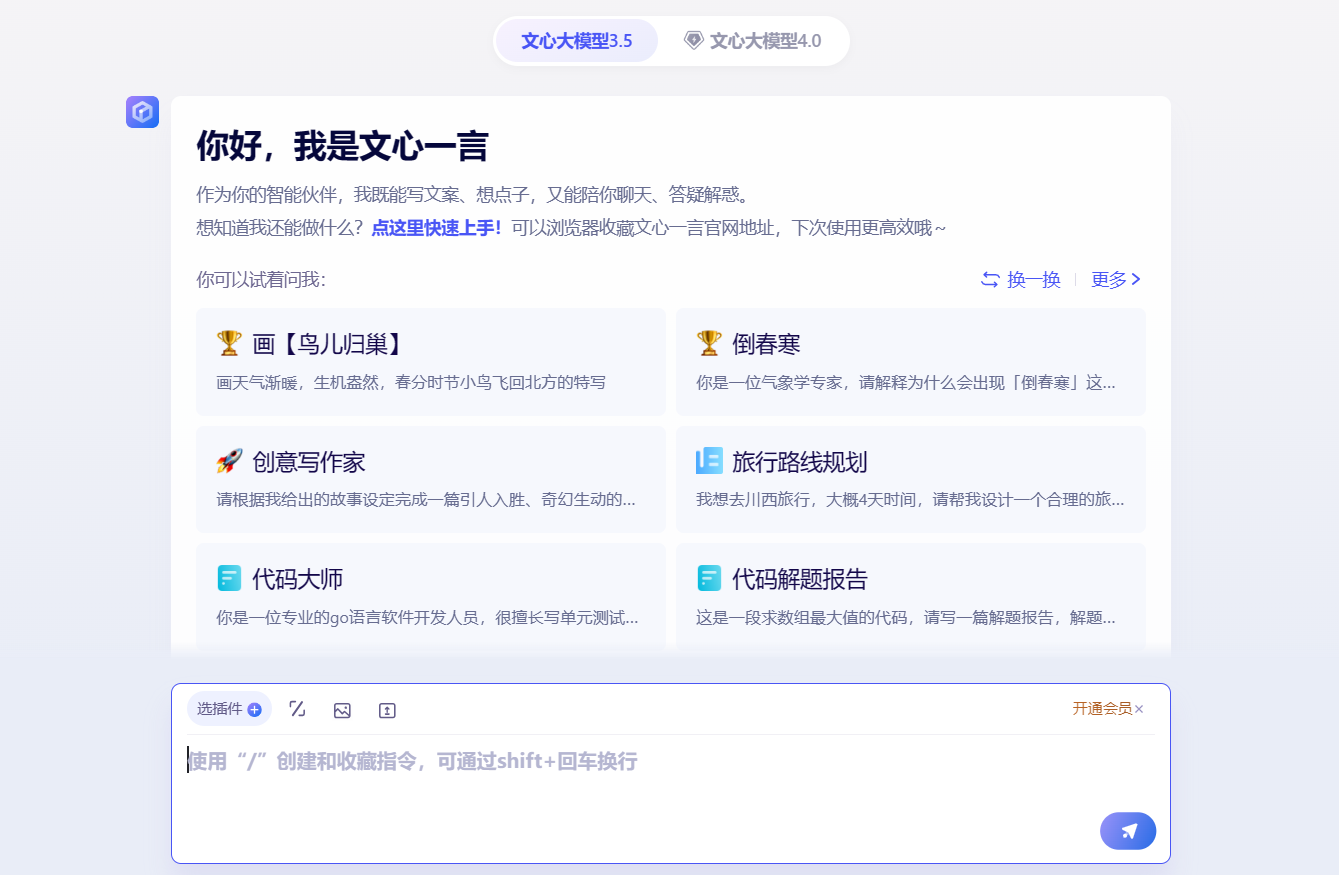Click the slash command icon in toolbar

click(x=297, y=709)
